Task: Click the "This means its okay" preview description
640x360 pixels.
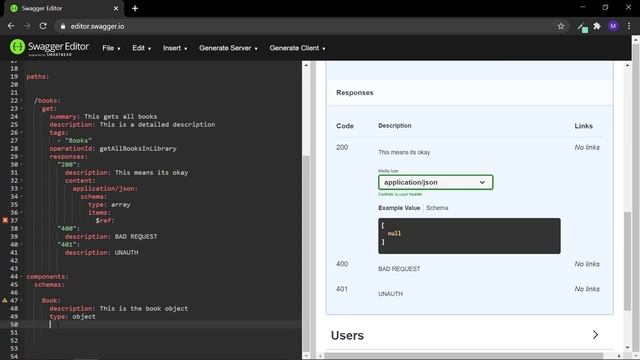Action: [404, 152]
